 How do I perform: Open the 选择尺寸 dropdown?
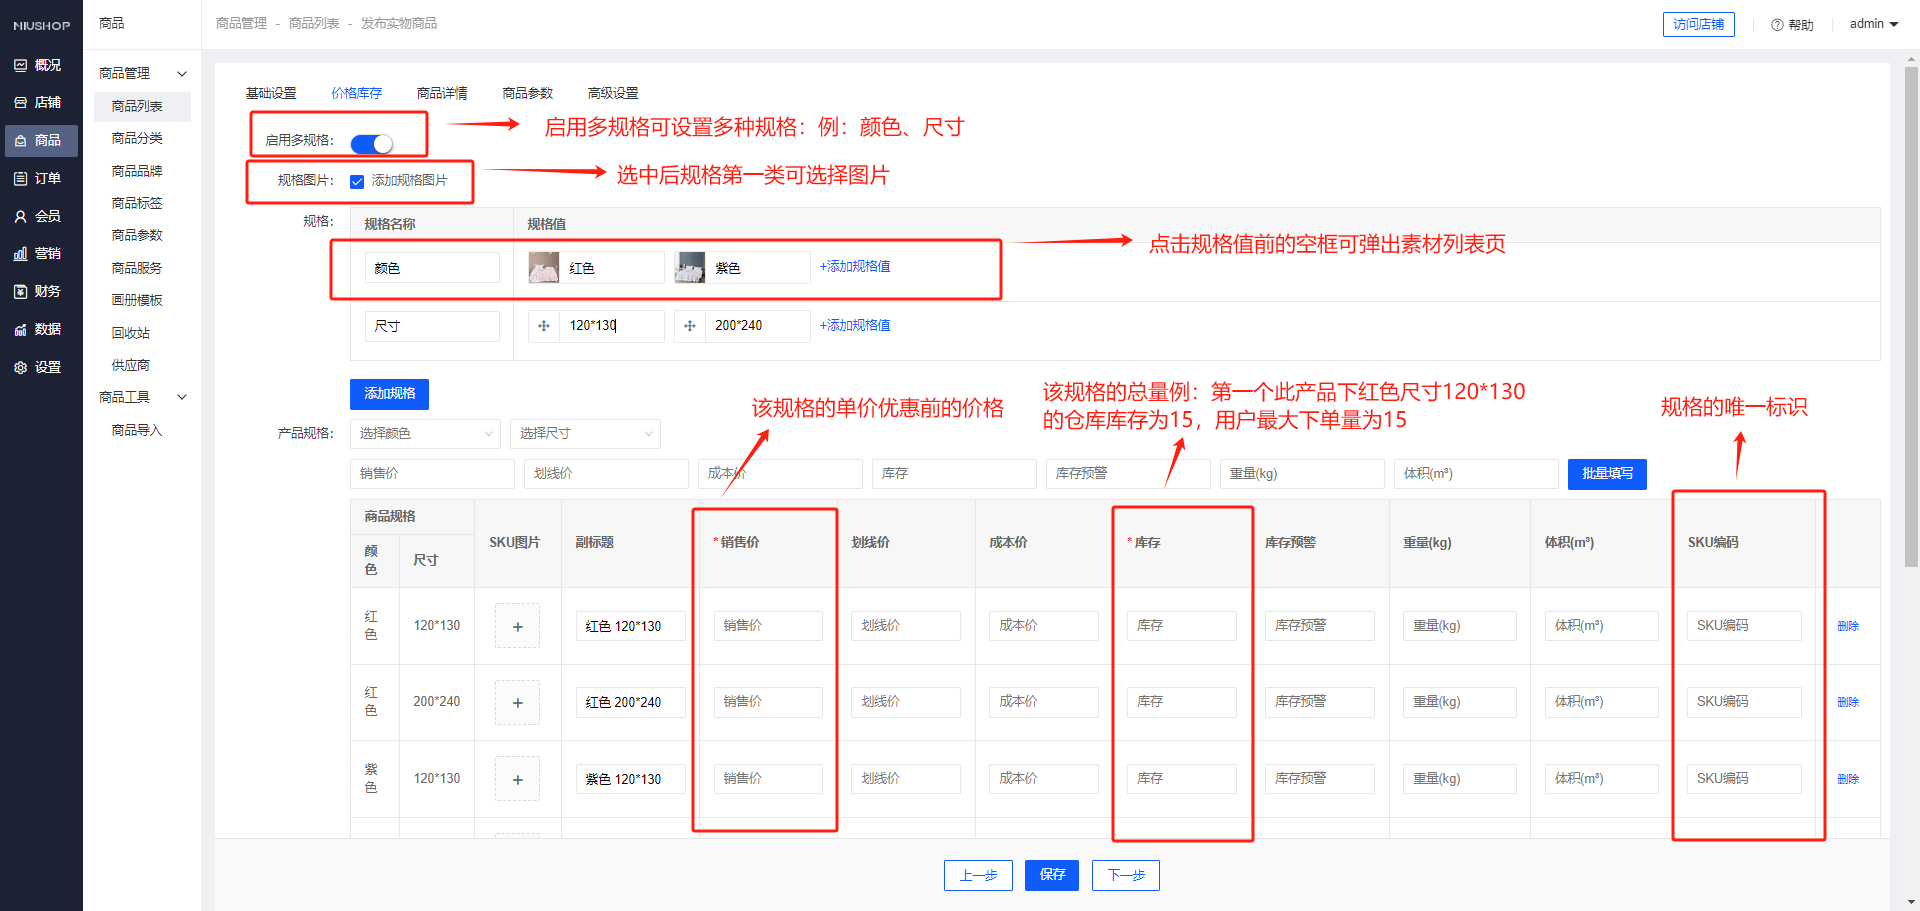pyautogui.click(x=585, y=434)
